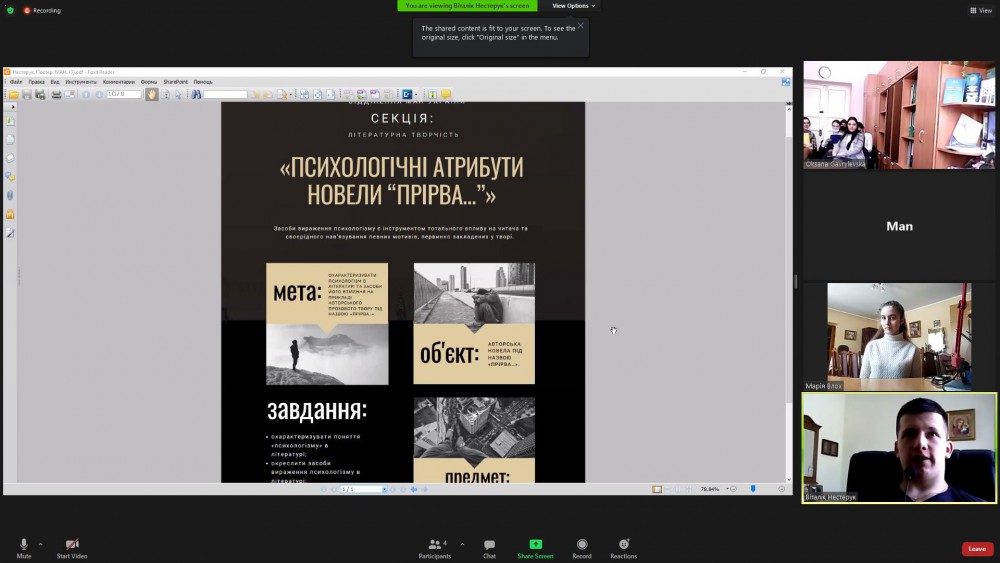Open the Правка menu in Foxit Reader
The width and height of the screenshot is (1000, 563).
coord(36,82)
